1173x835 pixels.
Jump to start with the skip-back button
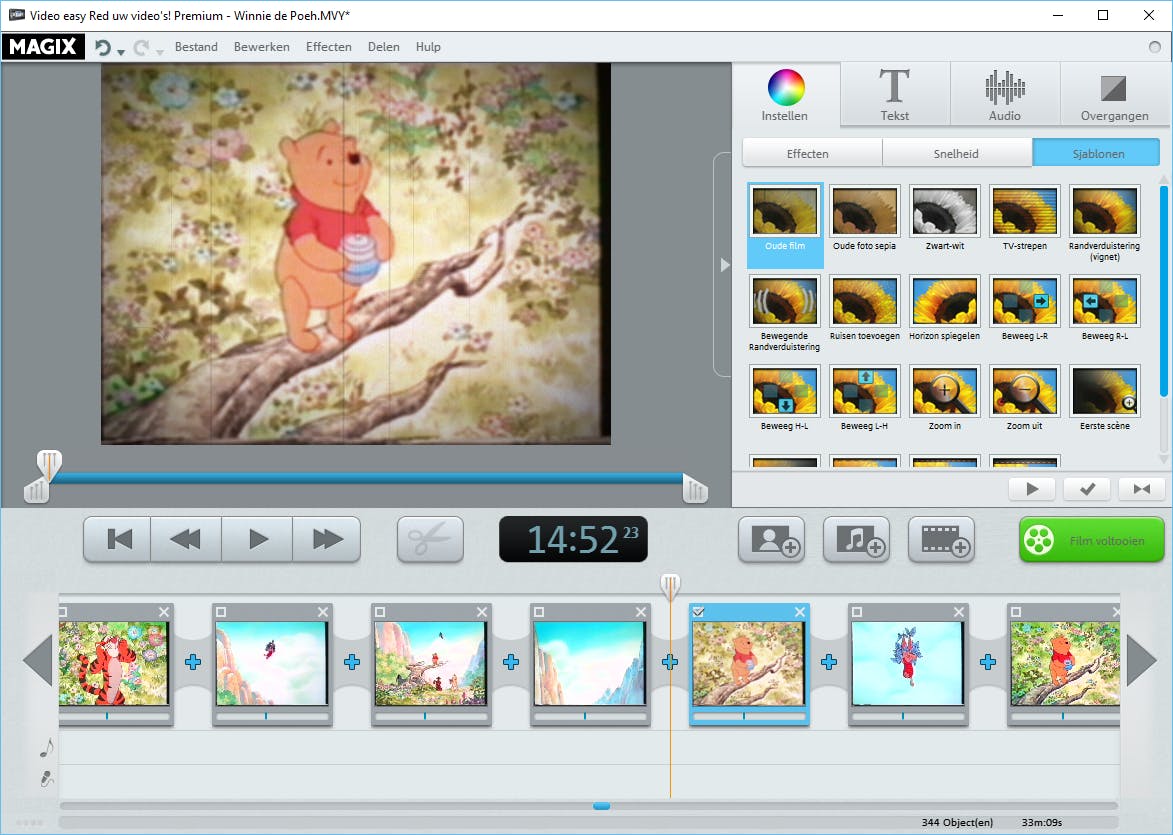pyautogui.click(x=118, y=539)
